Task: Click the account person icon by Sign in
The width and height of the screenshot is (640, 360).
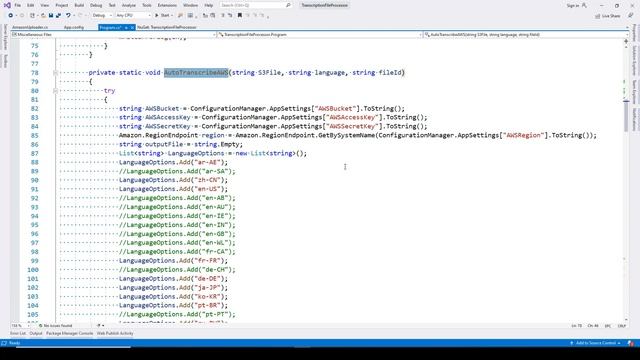Action: coord(584,5)
